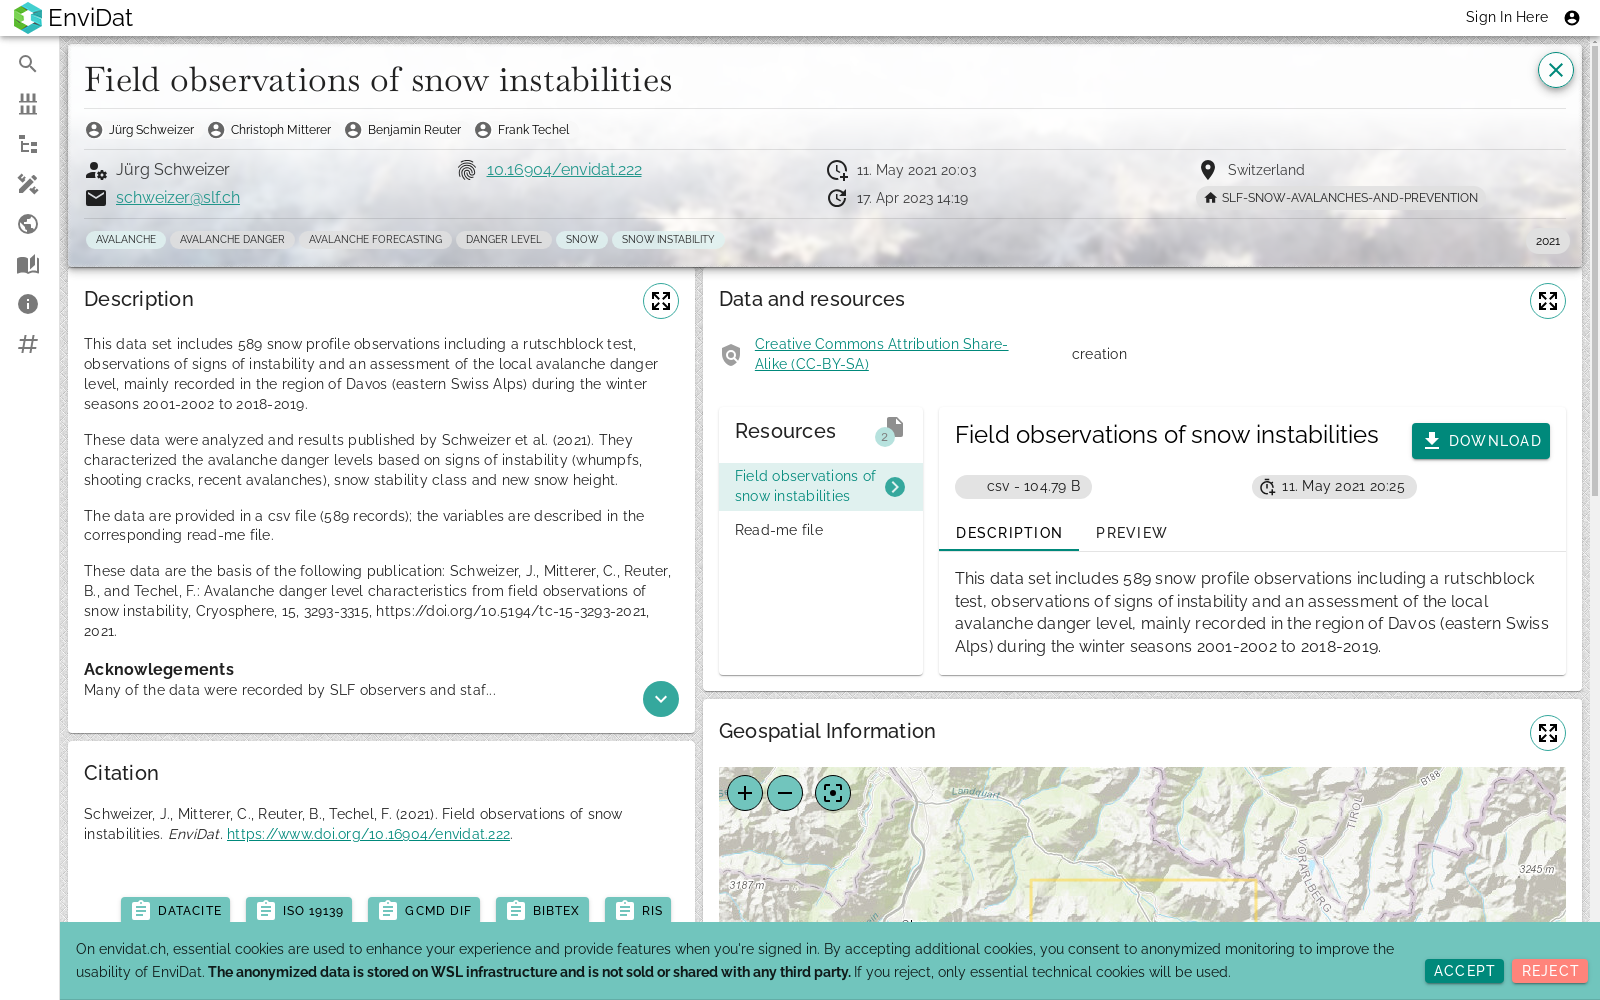Screen dimensions: 1600x1000
Task: Open the search icon in the sidebar
Action: (28, 64)
